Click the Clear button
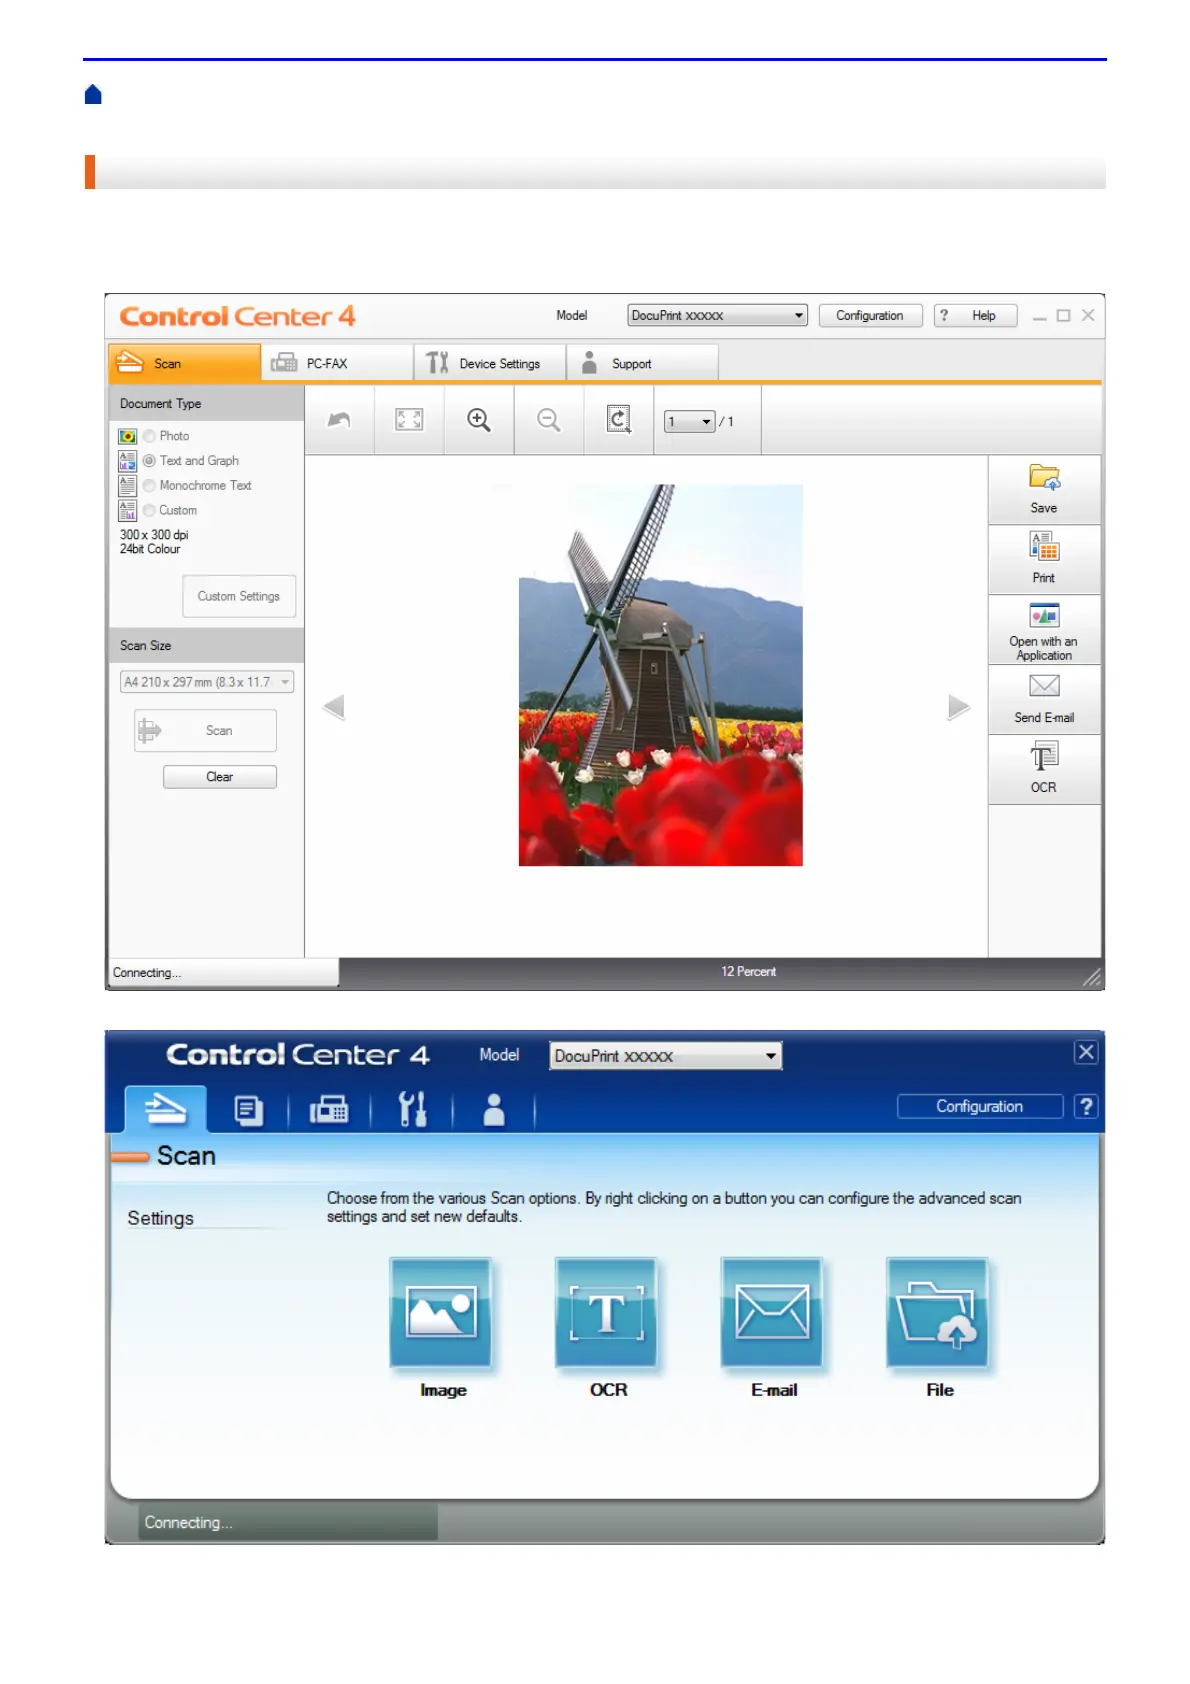The height and width of the screenshot is (1684, 1190). [x=220, y=777]
